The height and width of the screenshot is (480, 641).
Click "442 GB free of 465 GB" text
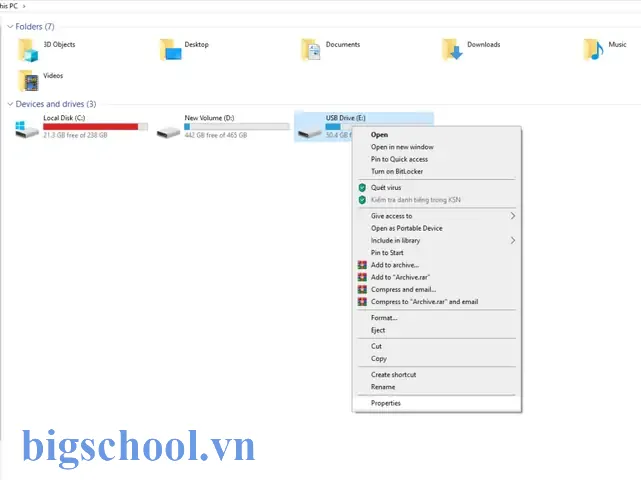(216, 135)
